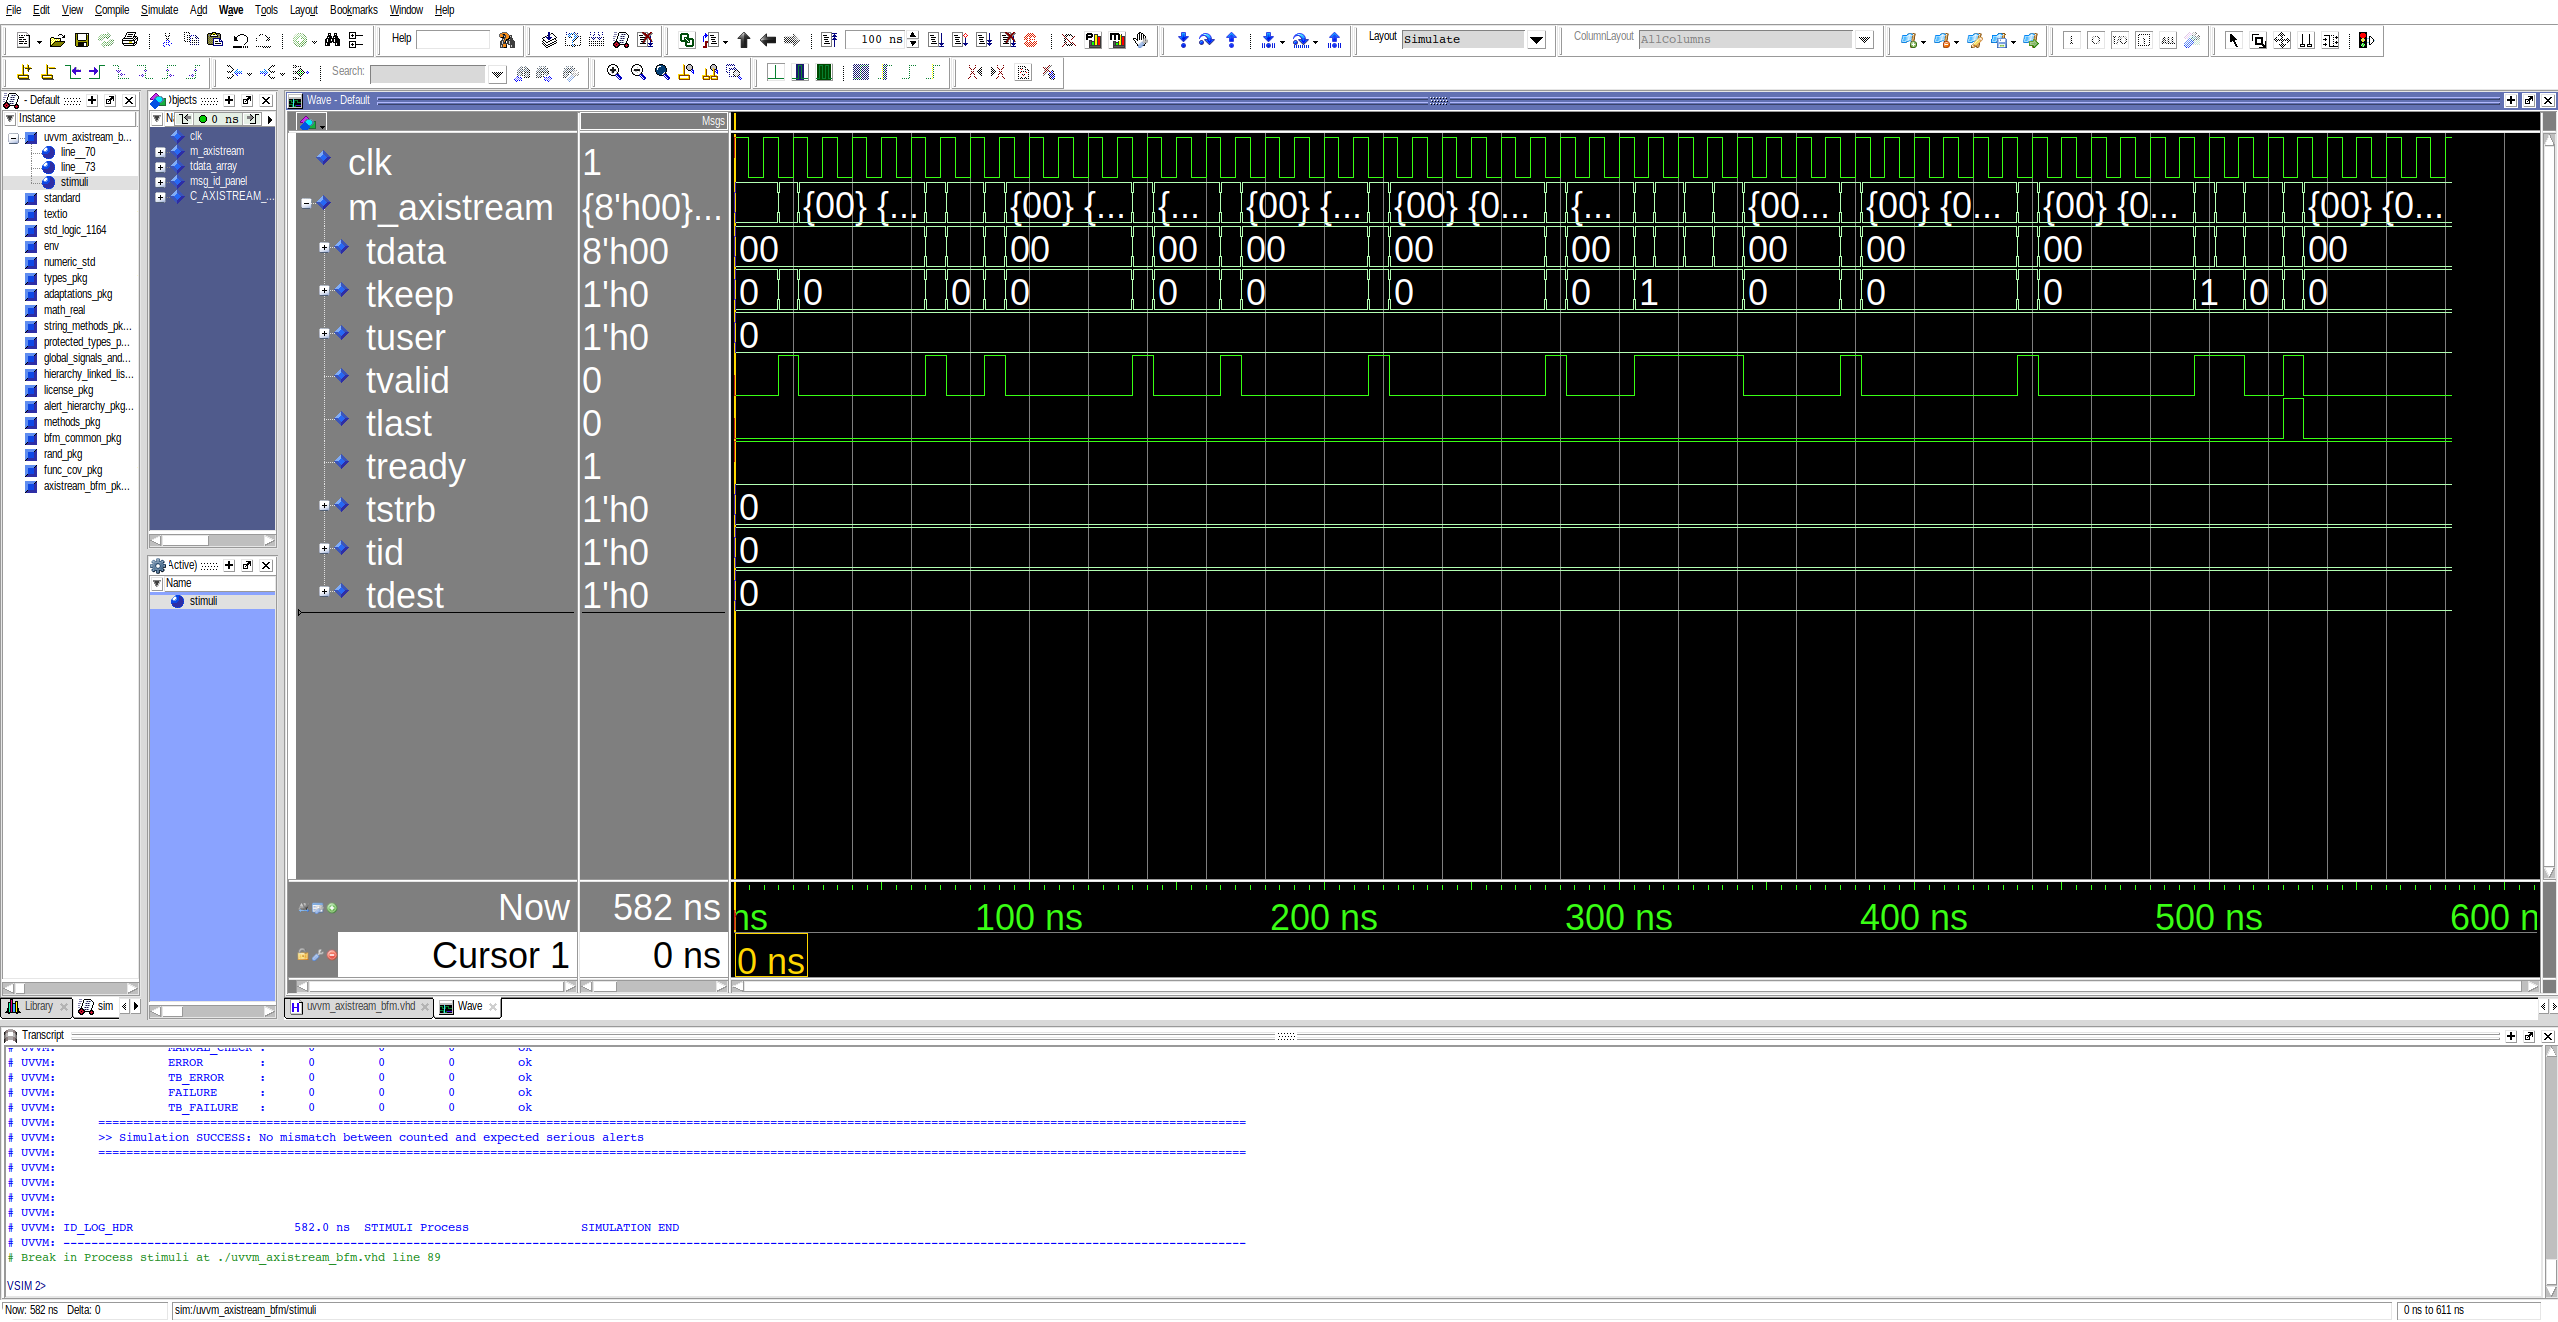Click the Zoom In magnifier icon
The height and width of the screenshot is (1322, 2558).
[614, 72]
